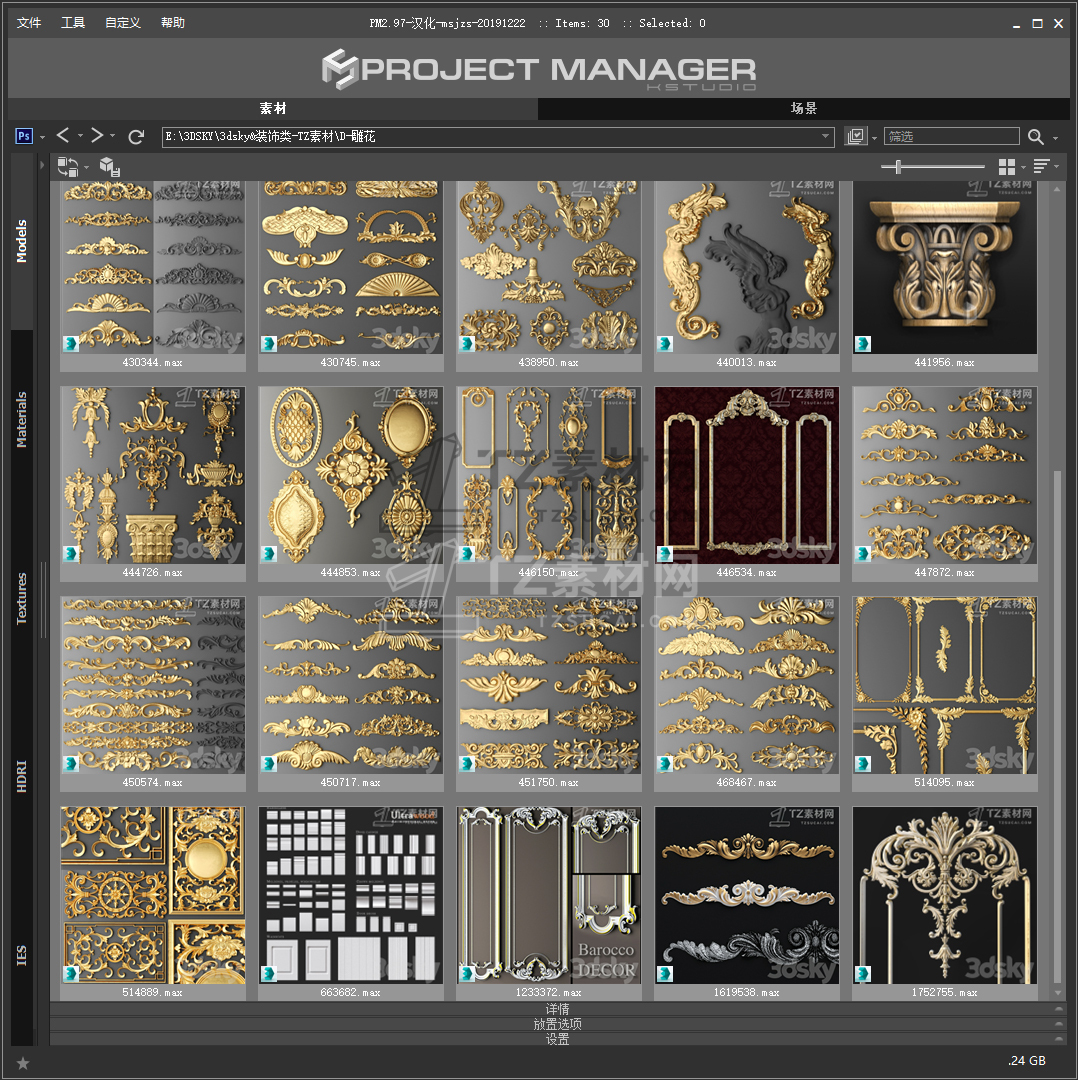1078x1080 pixels.
Task: Click the sort order icon
Action: (x=1041, y=166)
